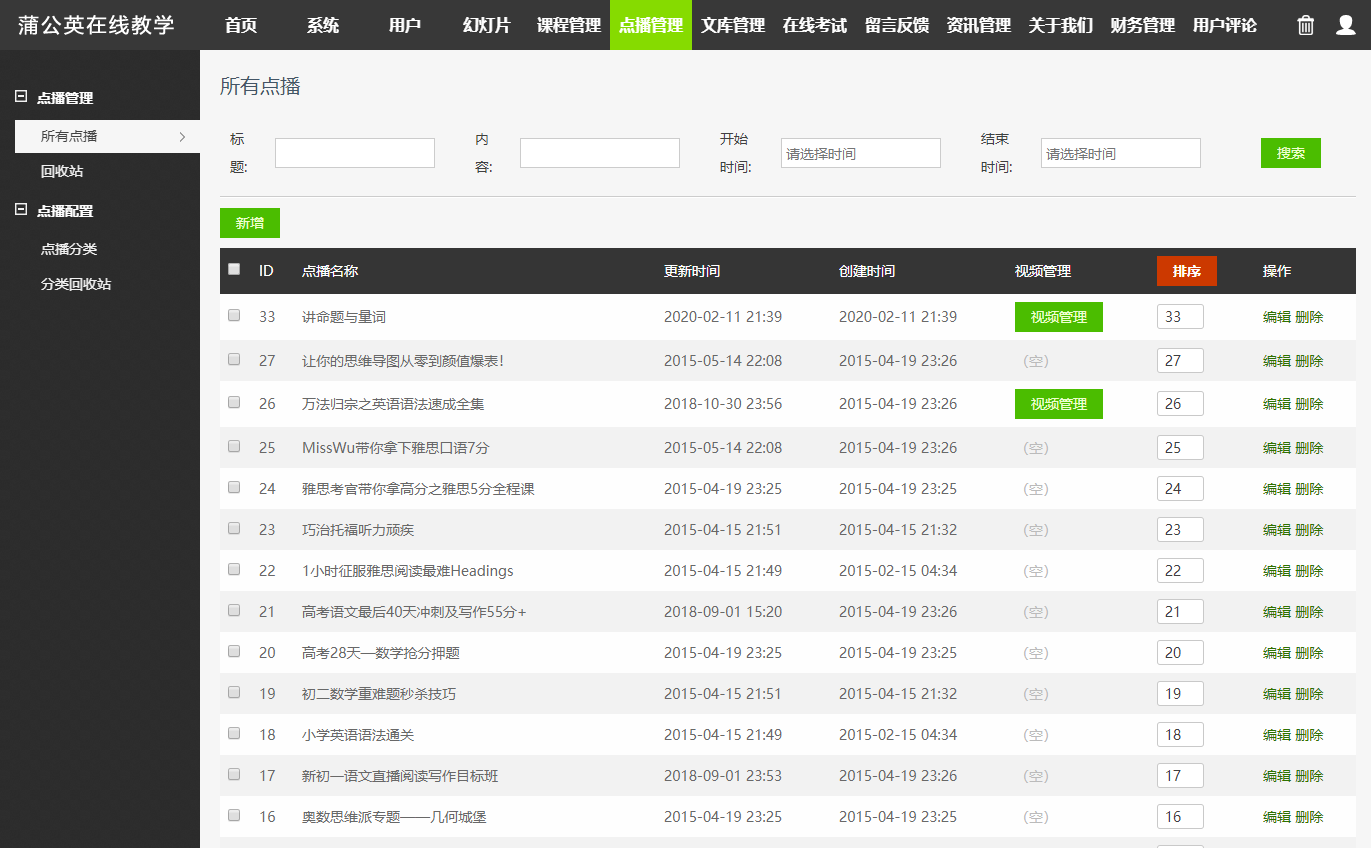The width and height of the screenshot is (1371, 848).
Task: Click the orange 排序 button
Action: [1186, 271]
